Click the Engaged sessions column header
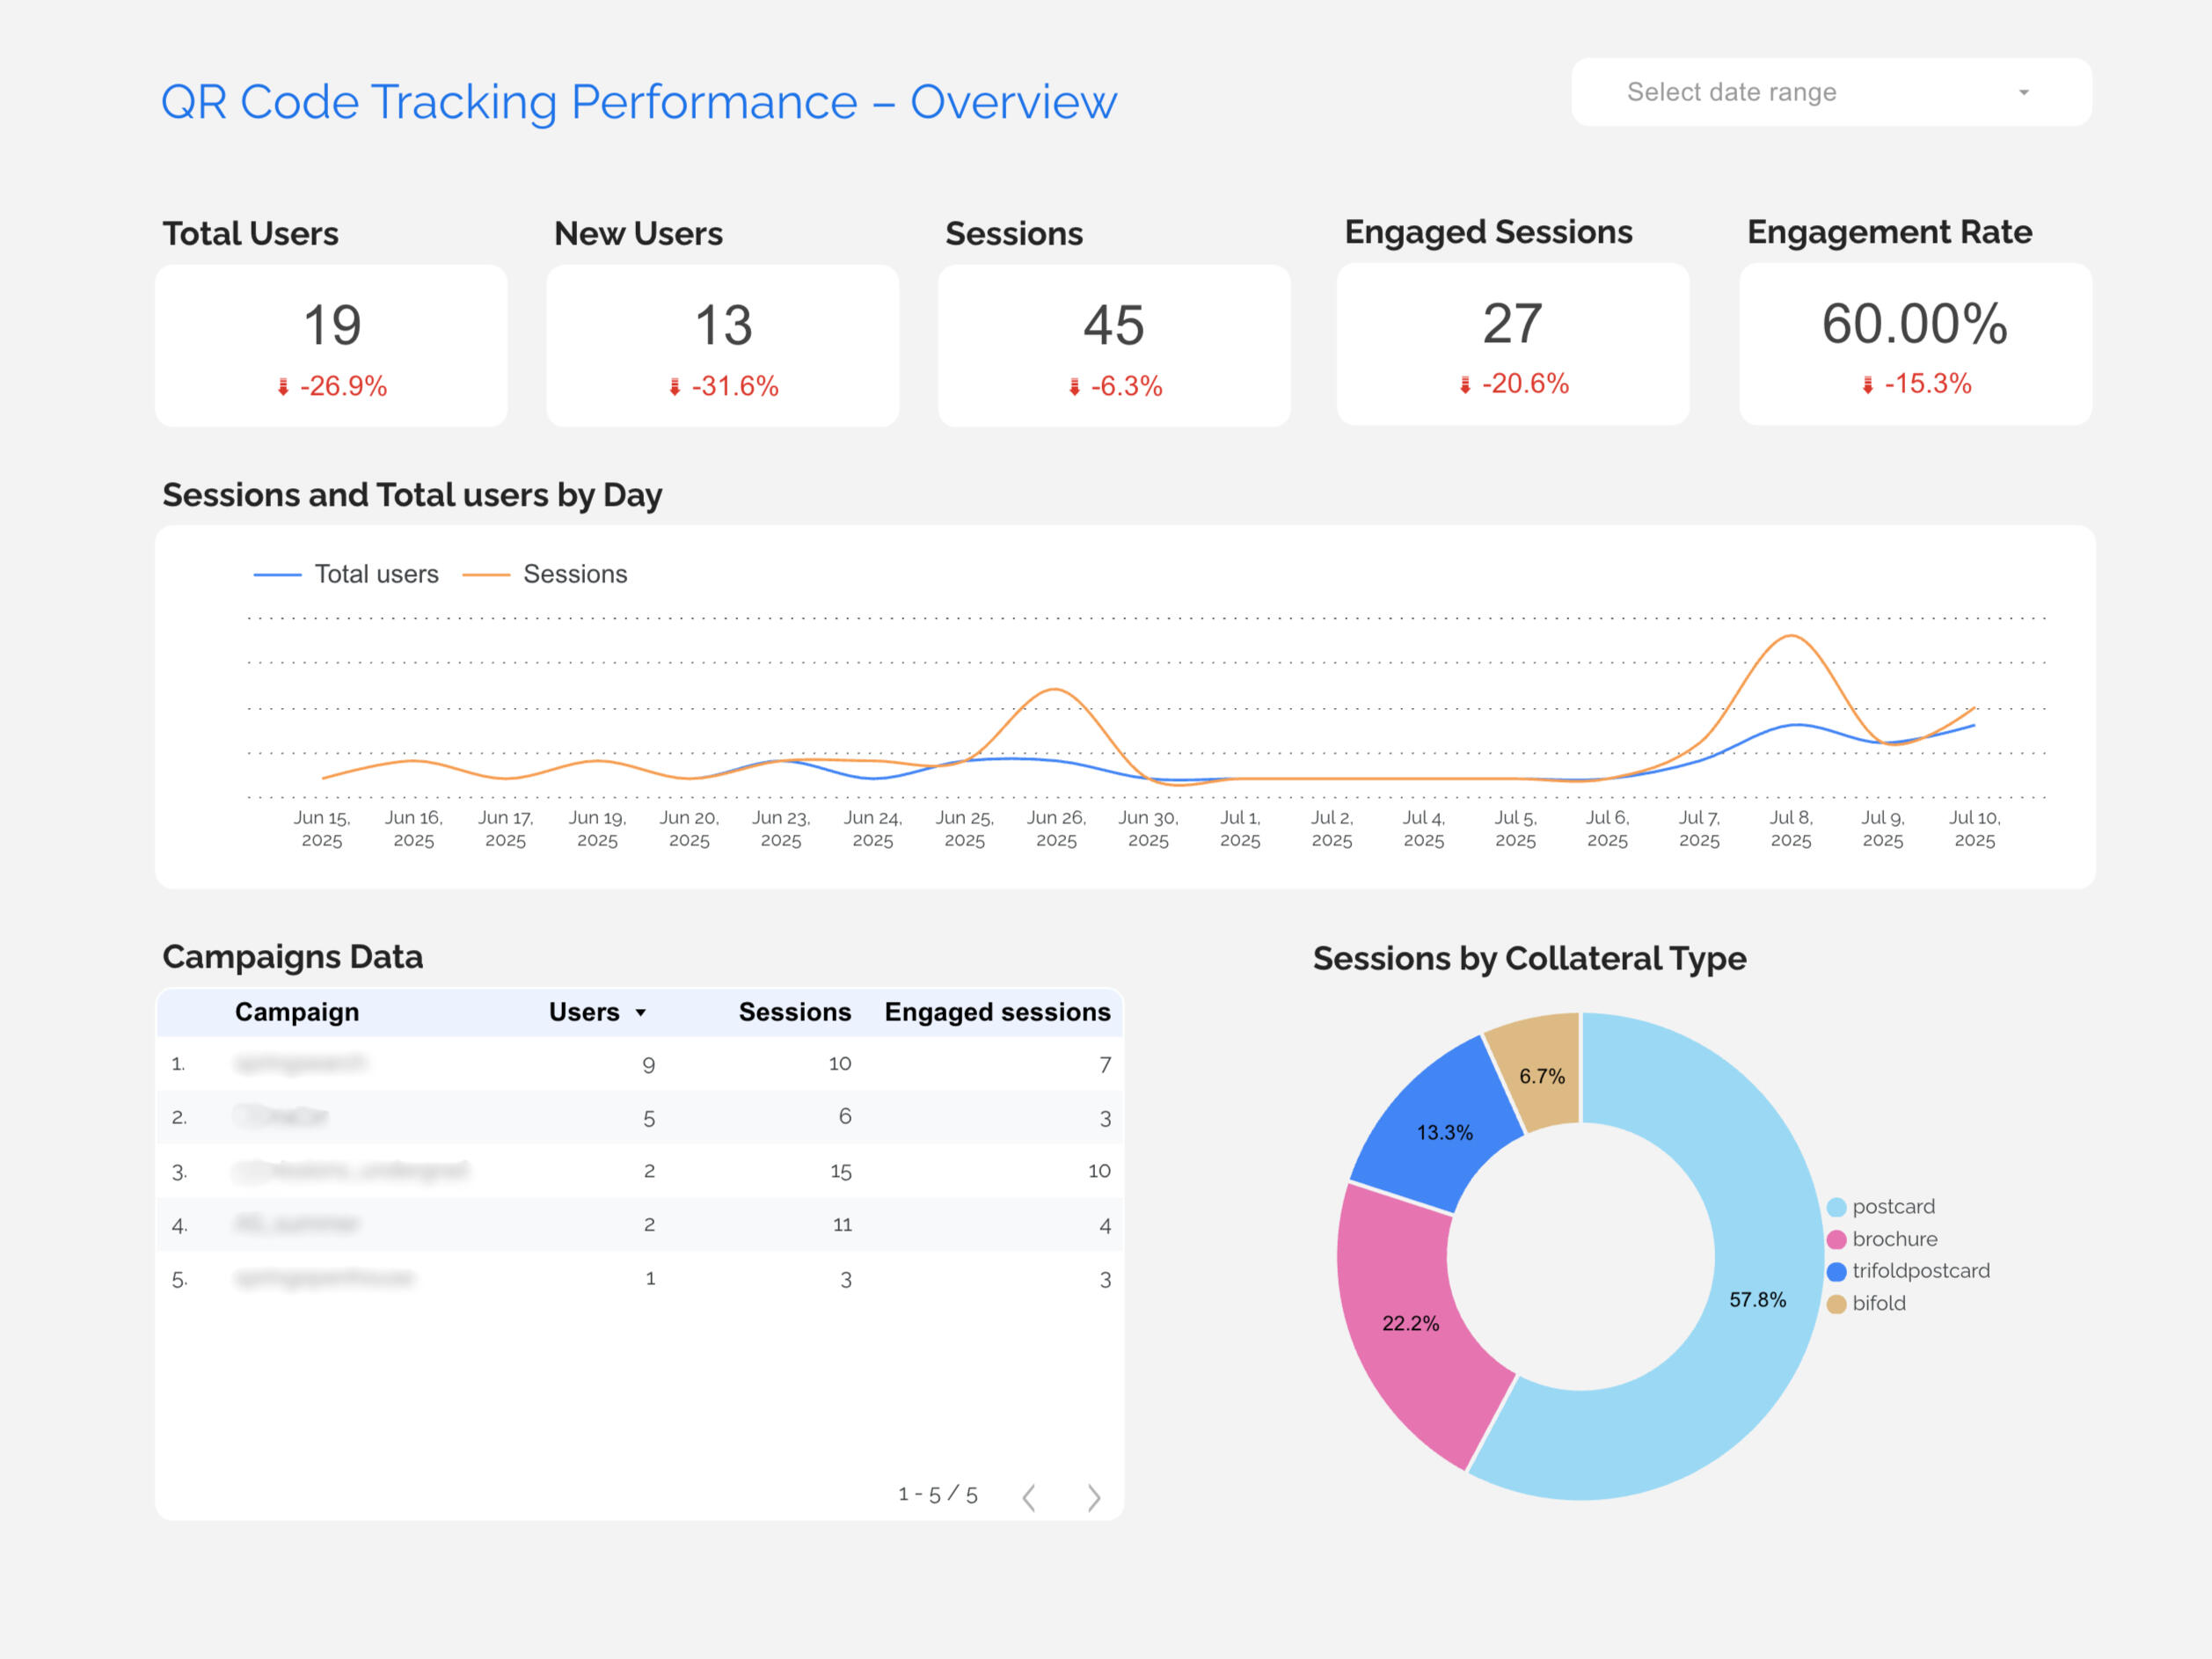2212x1659 pixels. [997, 1012]
